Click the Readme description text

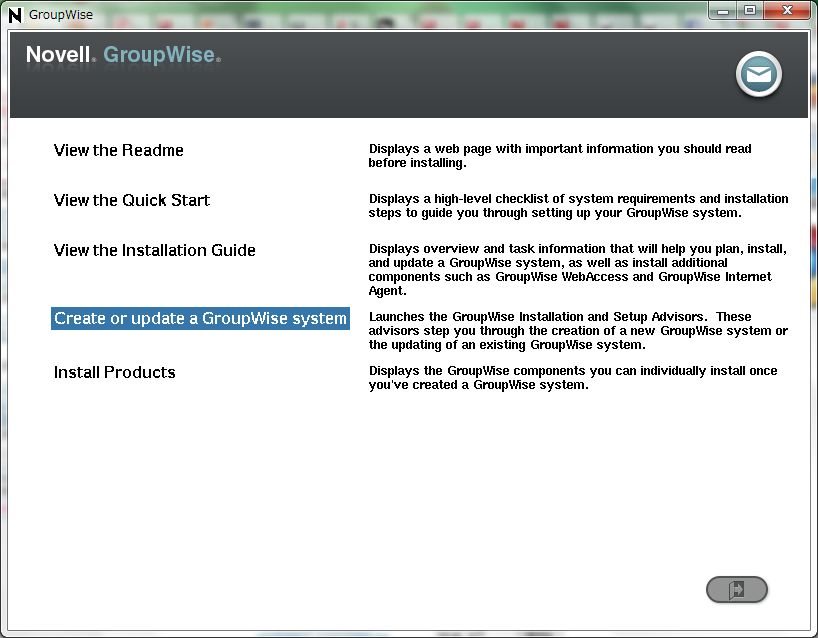click(x=560, y=155)
